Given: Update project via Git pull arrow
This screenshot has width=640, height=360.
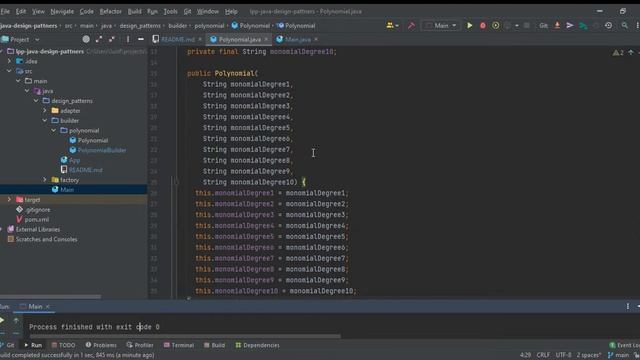Looking at the screenshot, I should tap(557, 26).
